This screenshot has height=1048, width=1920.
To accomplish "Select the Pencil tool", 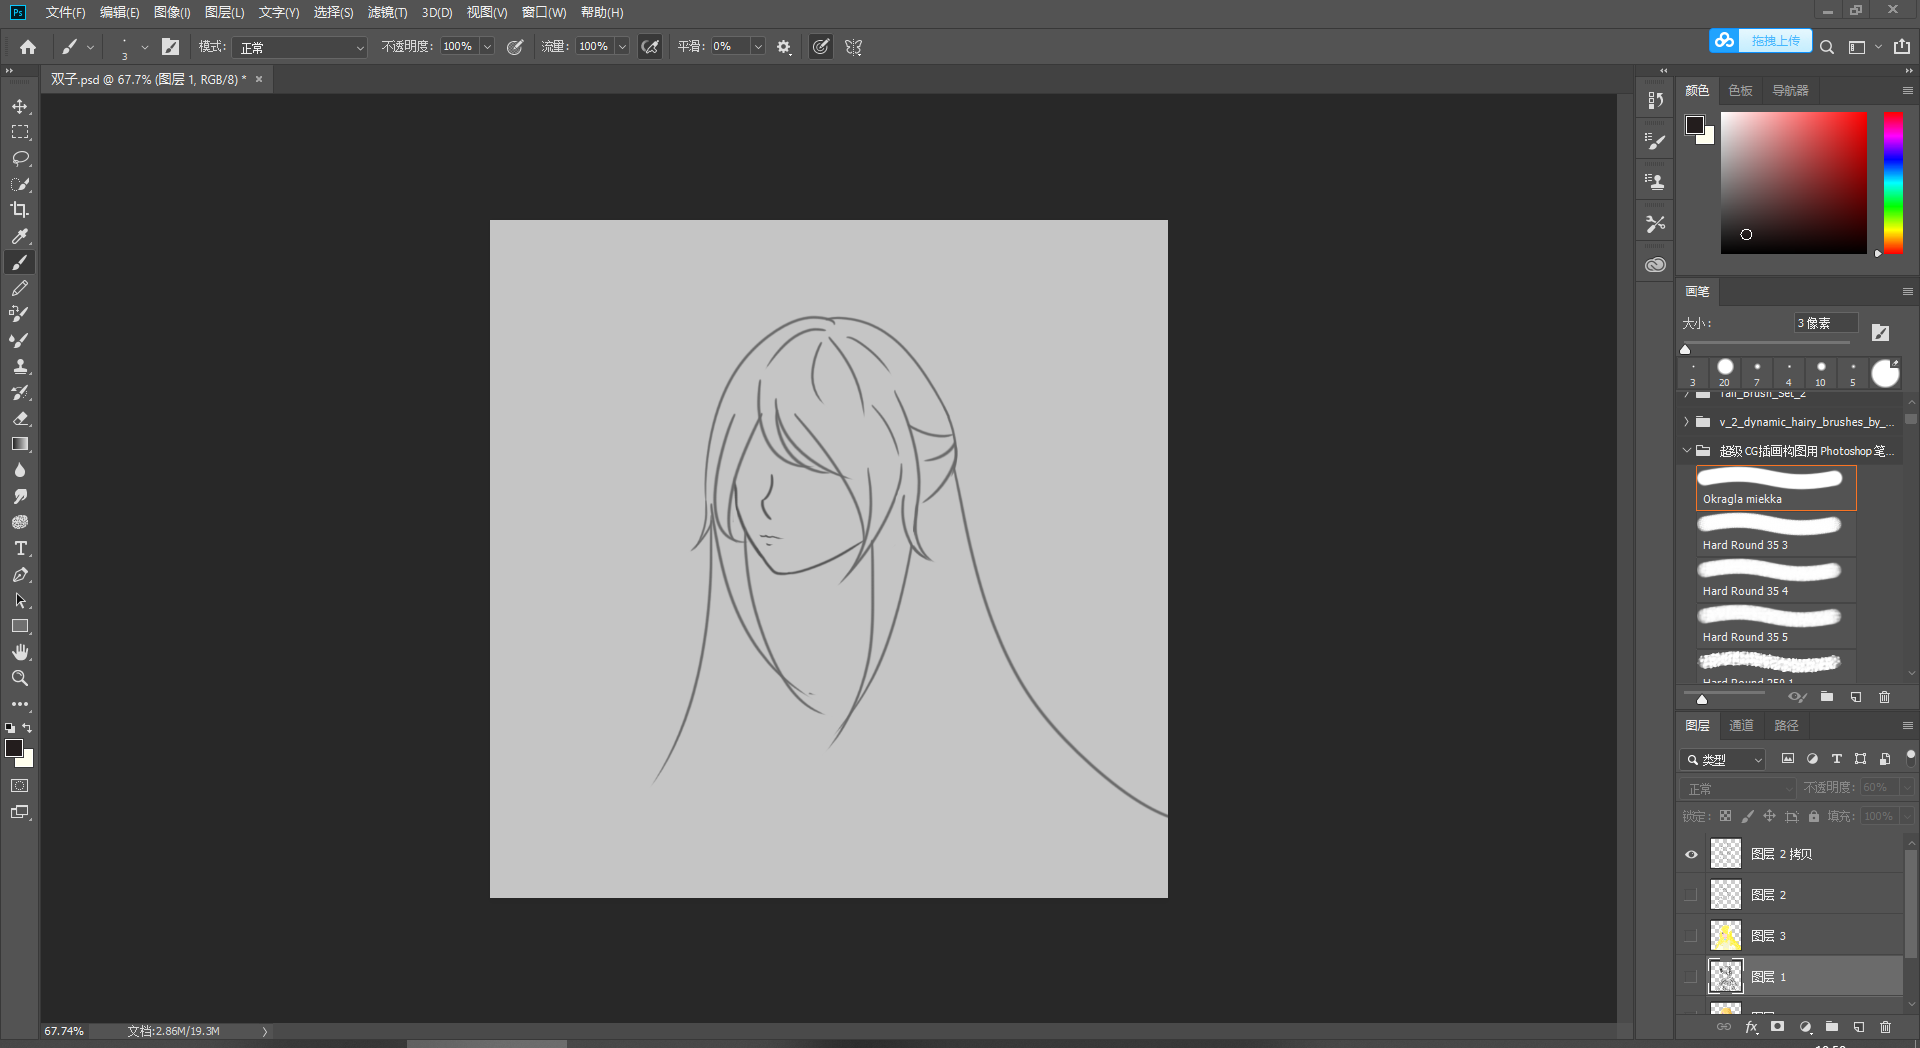I will click(20, 288).
